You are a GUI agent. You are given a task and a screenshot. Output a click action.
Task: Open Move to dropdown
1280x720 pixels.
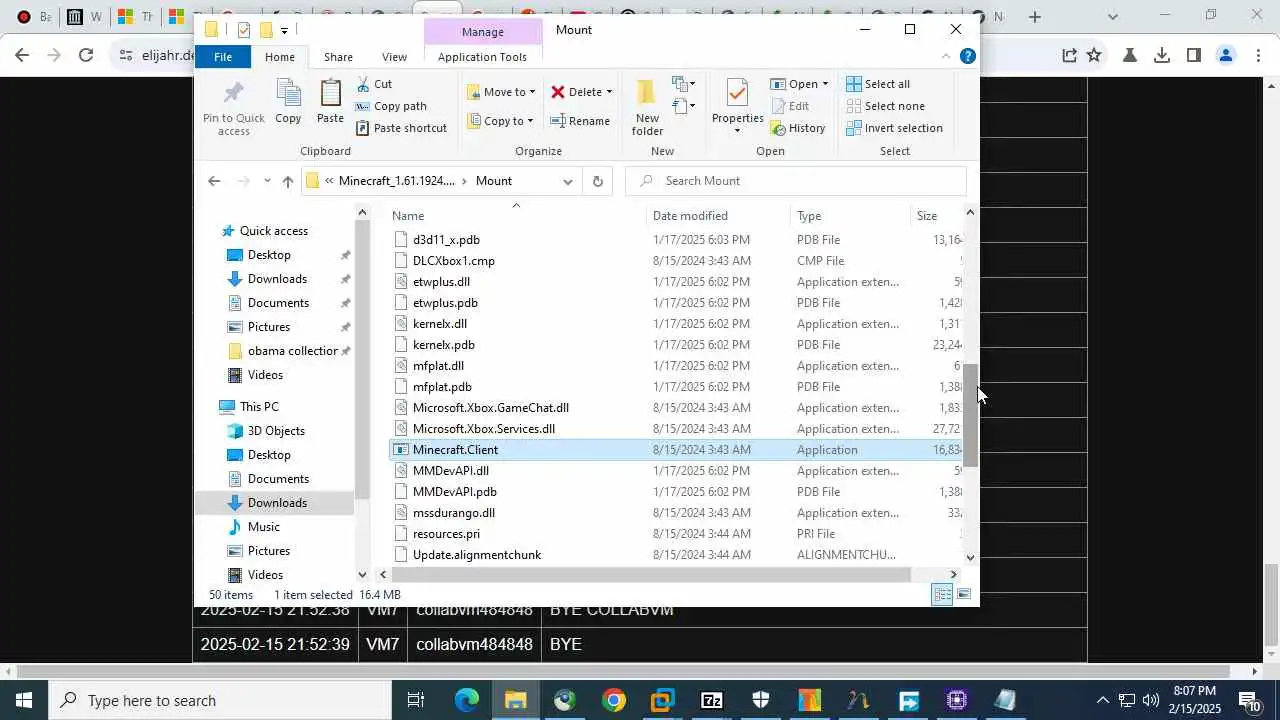point(502,92)
